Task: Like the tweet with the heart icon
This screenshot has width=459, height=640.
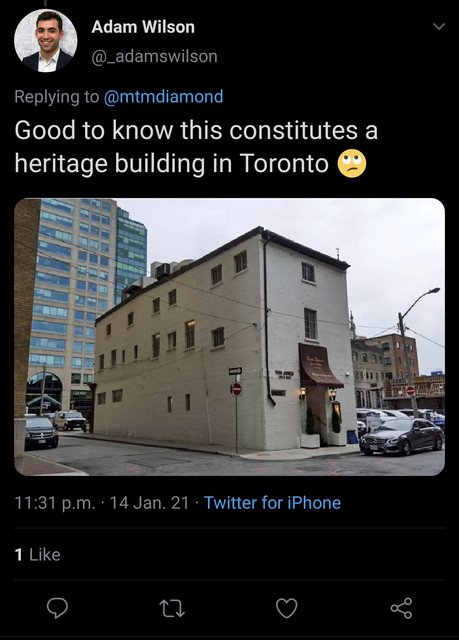Action: [x=286, y=608]
